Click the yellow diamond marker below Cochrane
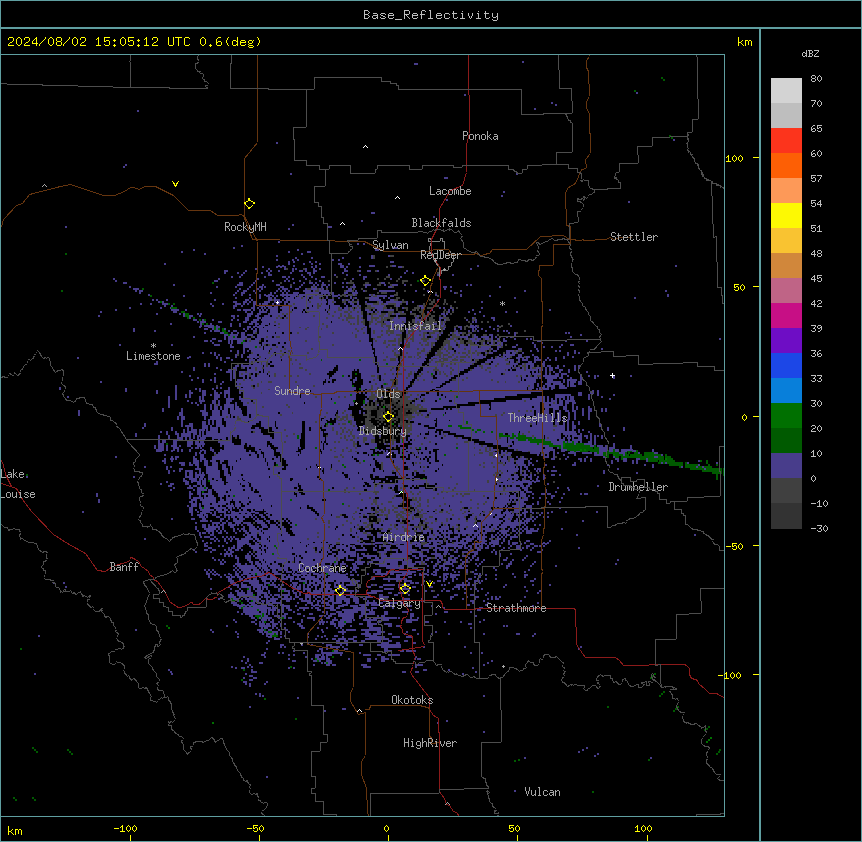Screen dimensions: 862x842 point(340,591)
